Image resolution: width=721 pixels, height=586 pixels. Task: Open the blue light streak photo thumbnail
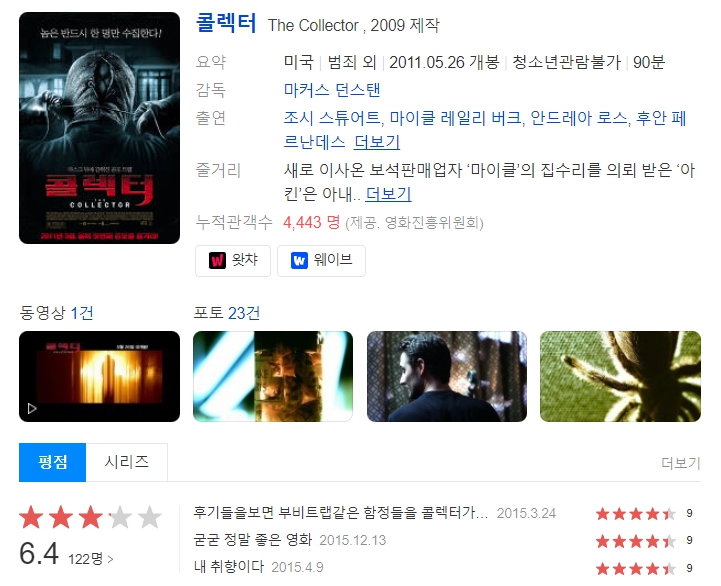[273, 376]
